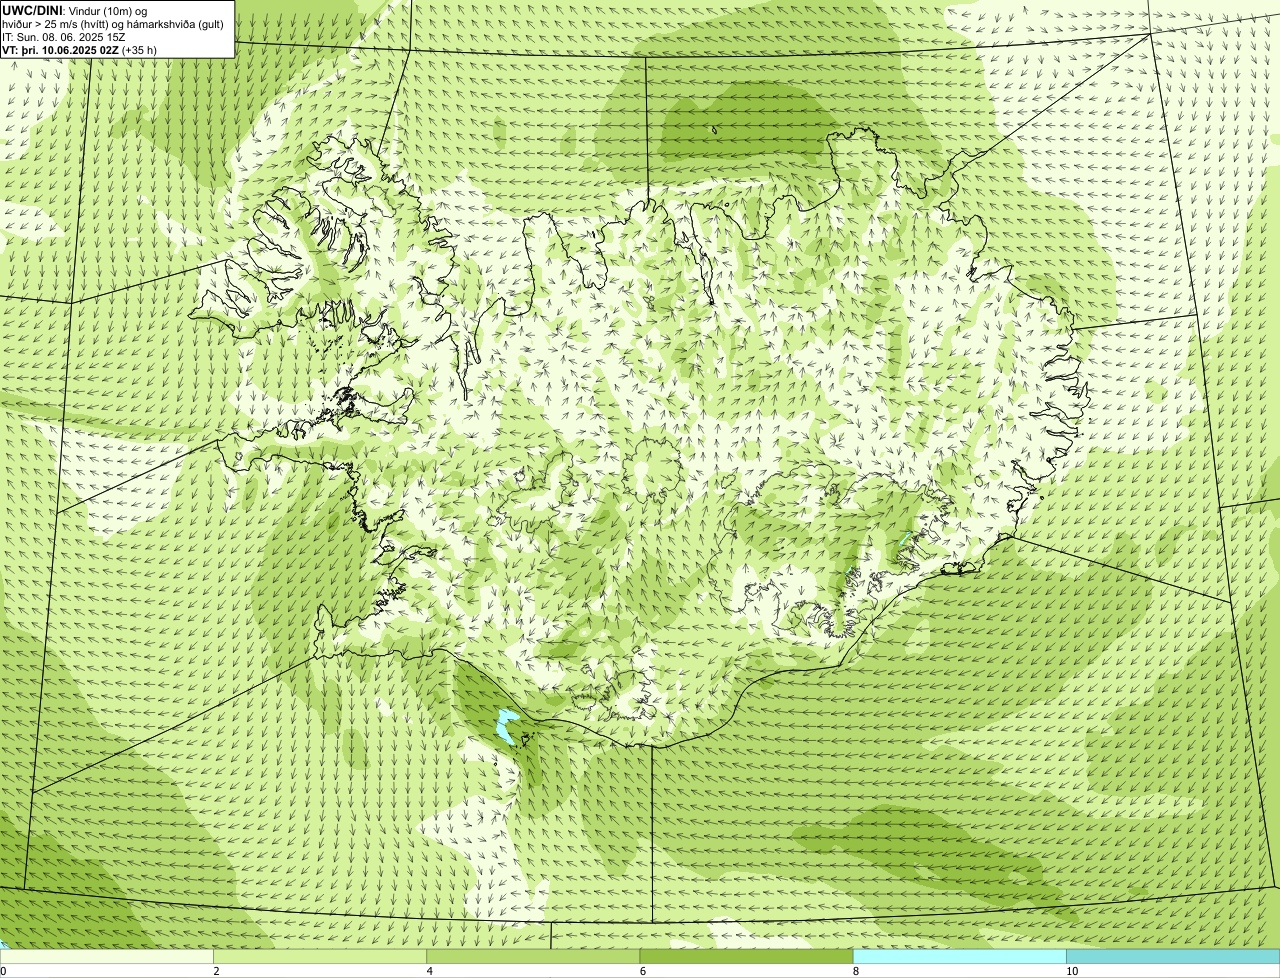Click the legend tick label "4"
Viewport: 1280px width, 978px height.
[429, 971]
